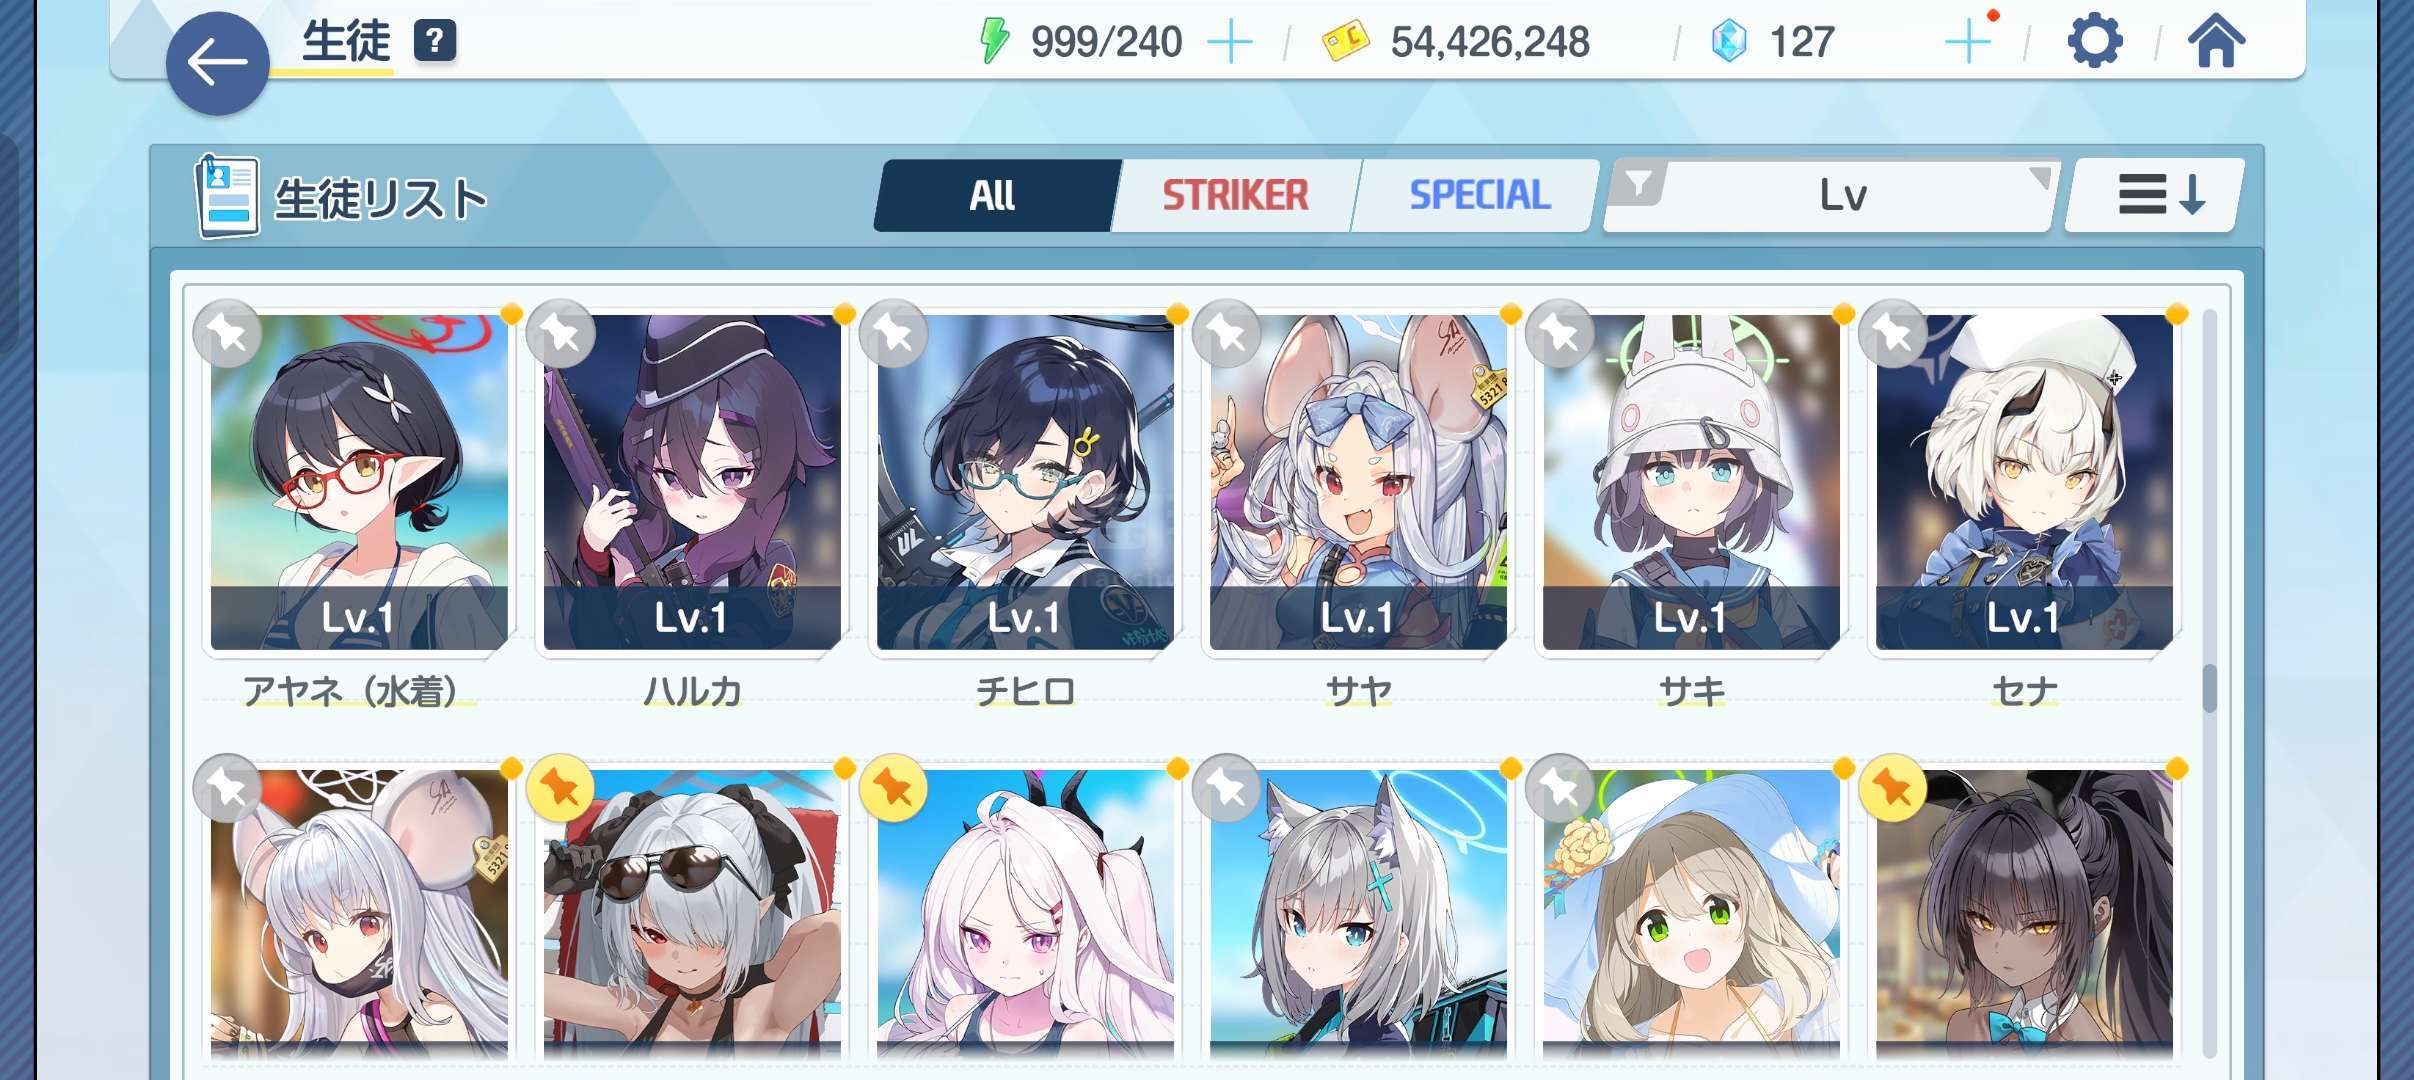Toggle sort order descending arrow button
The height and width of the screenshot is (1080, 2414).
click(2155, 195)
